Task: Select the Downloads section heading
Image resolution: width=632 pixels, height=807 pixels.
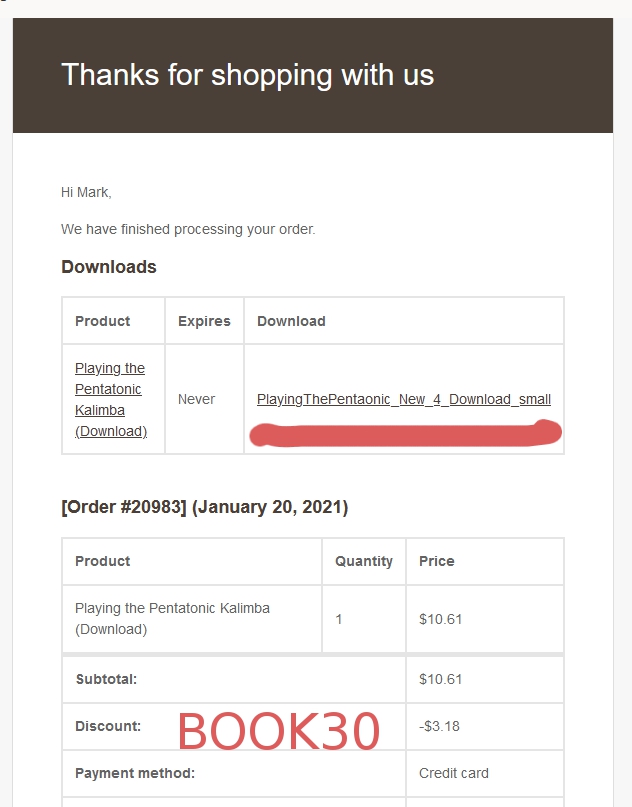Action: point(109,267)
